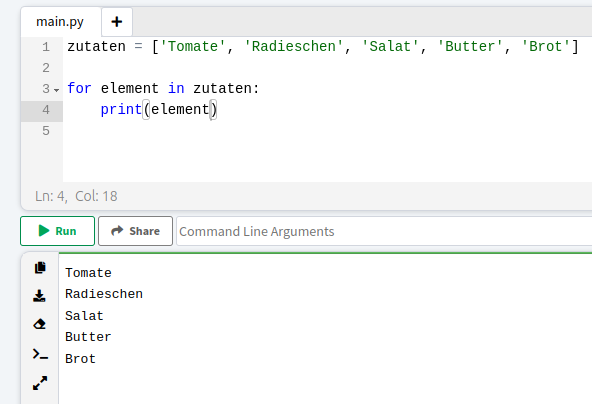Switch to the main.py tab
The image size is (592, 404).
(x=60, y=22)
